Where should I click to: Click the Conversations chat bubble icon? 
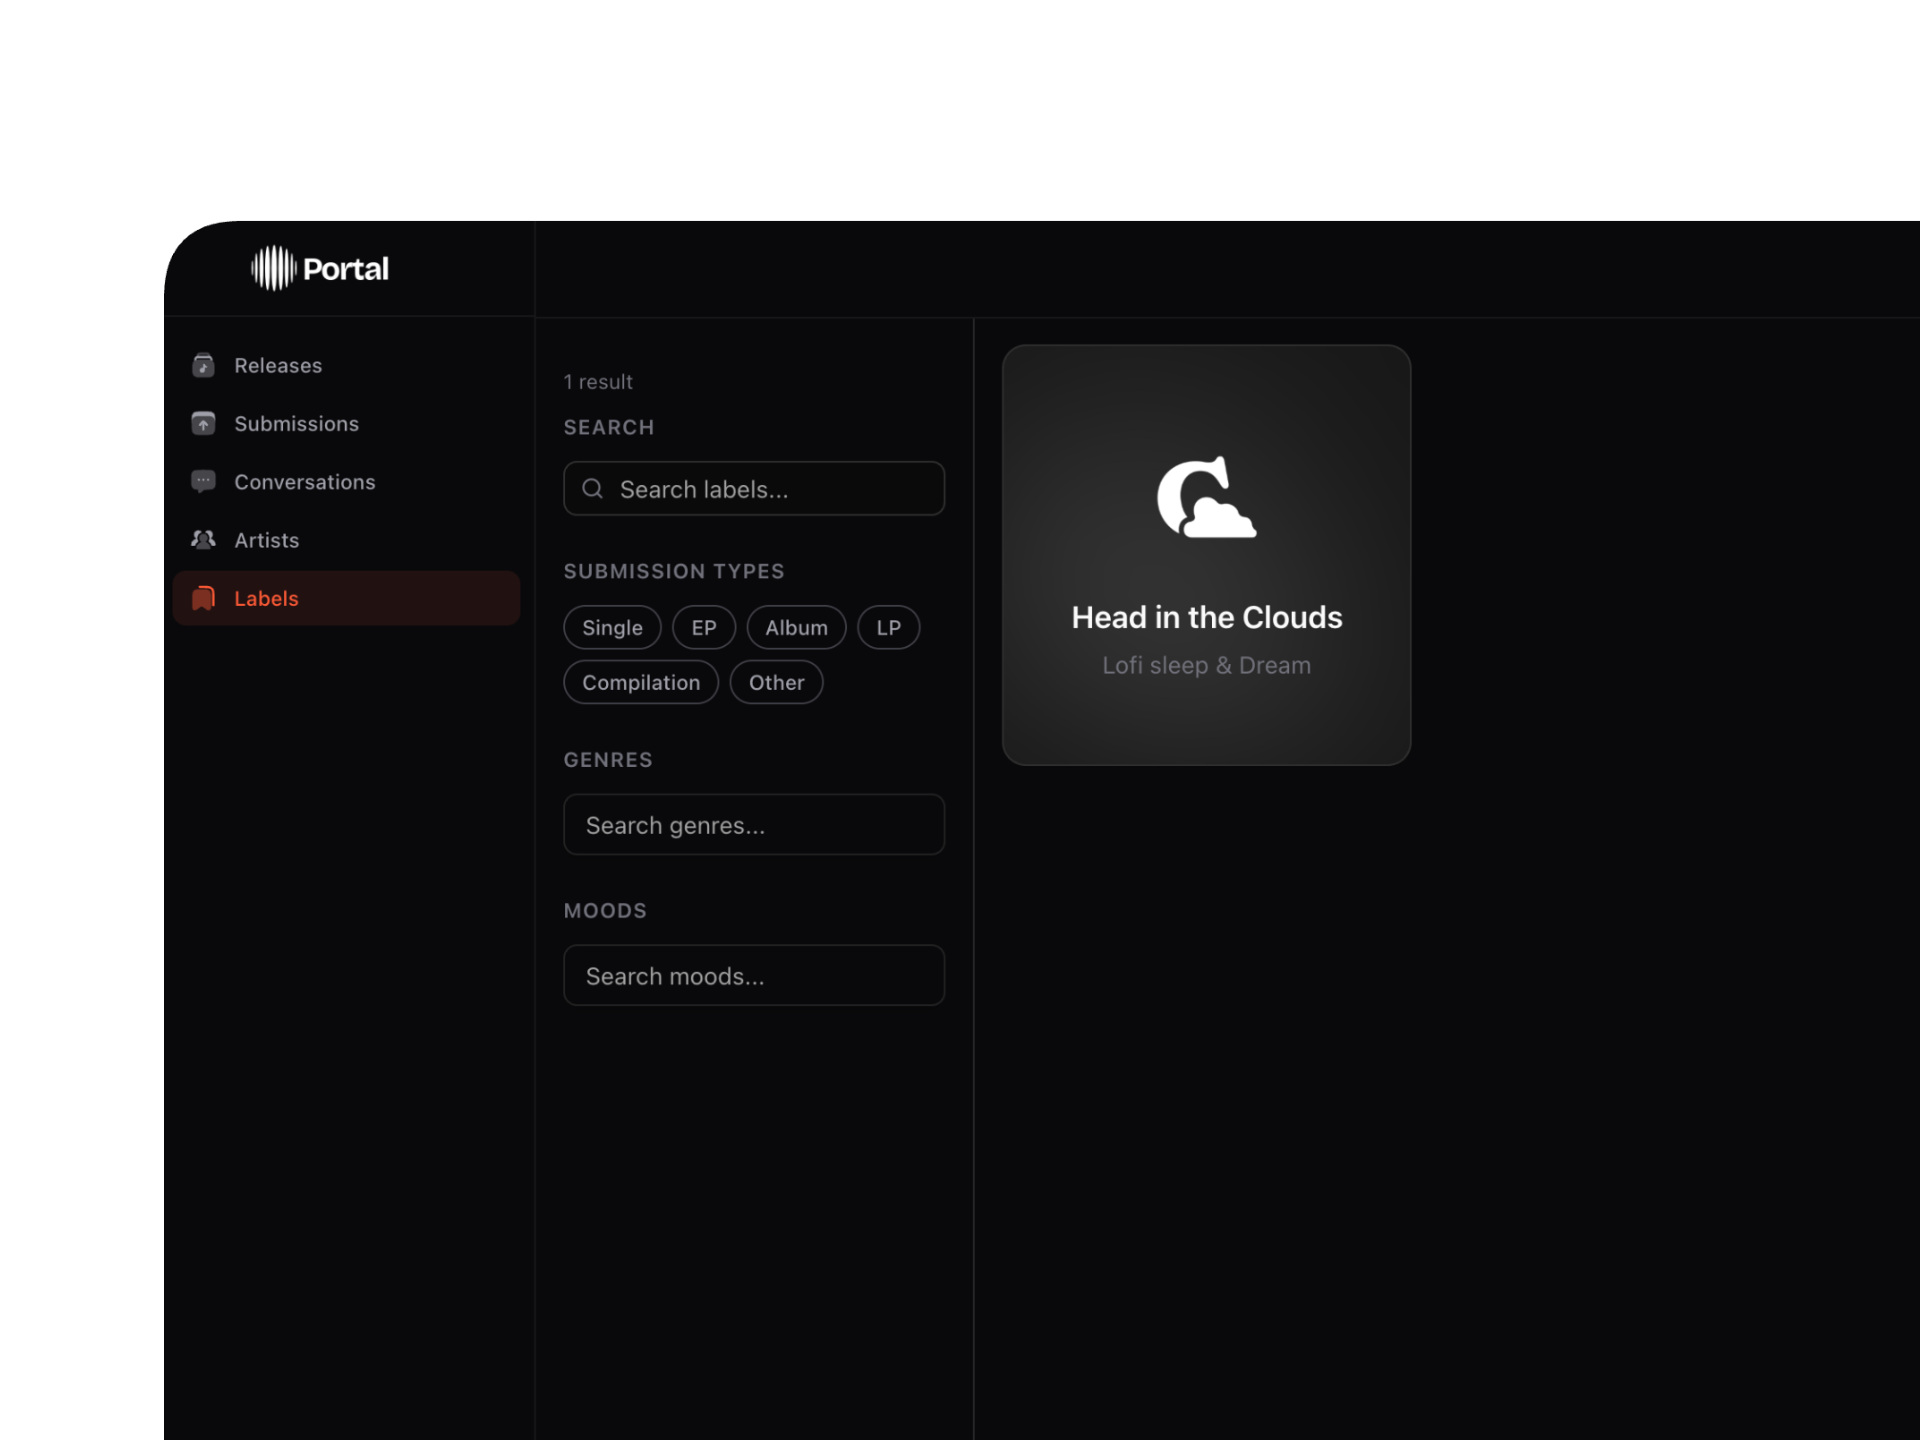point(203,481)
